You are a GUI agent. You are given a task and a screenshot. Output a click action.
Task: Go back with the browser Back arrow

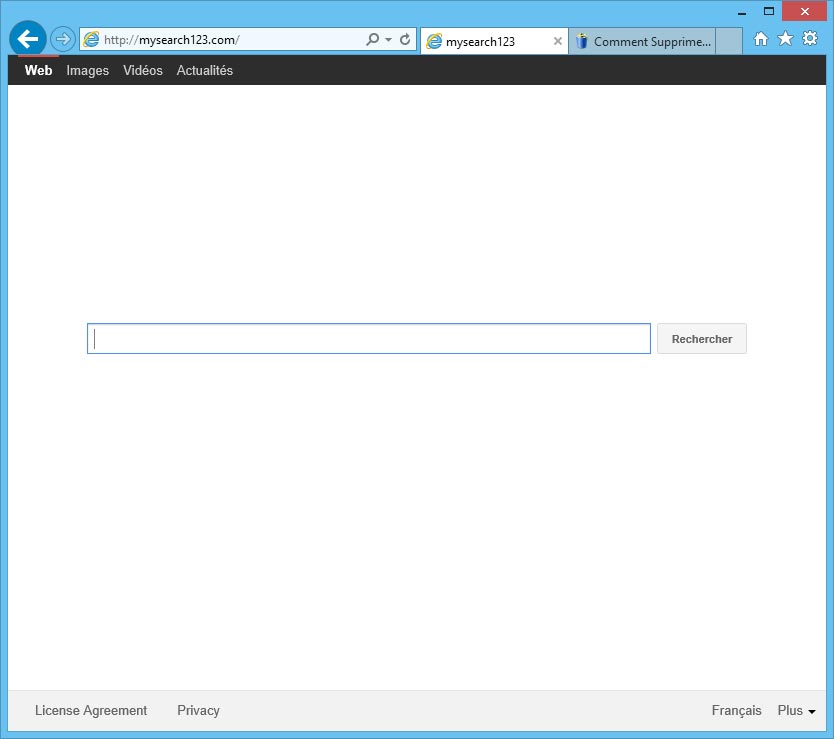(x=28, y=38)
